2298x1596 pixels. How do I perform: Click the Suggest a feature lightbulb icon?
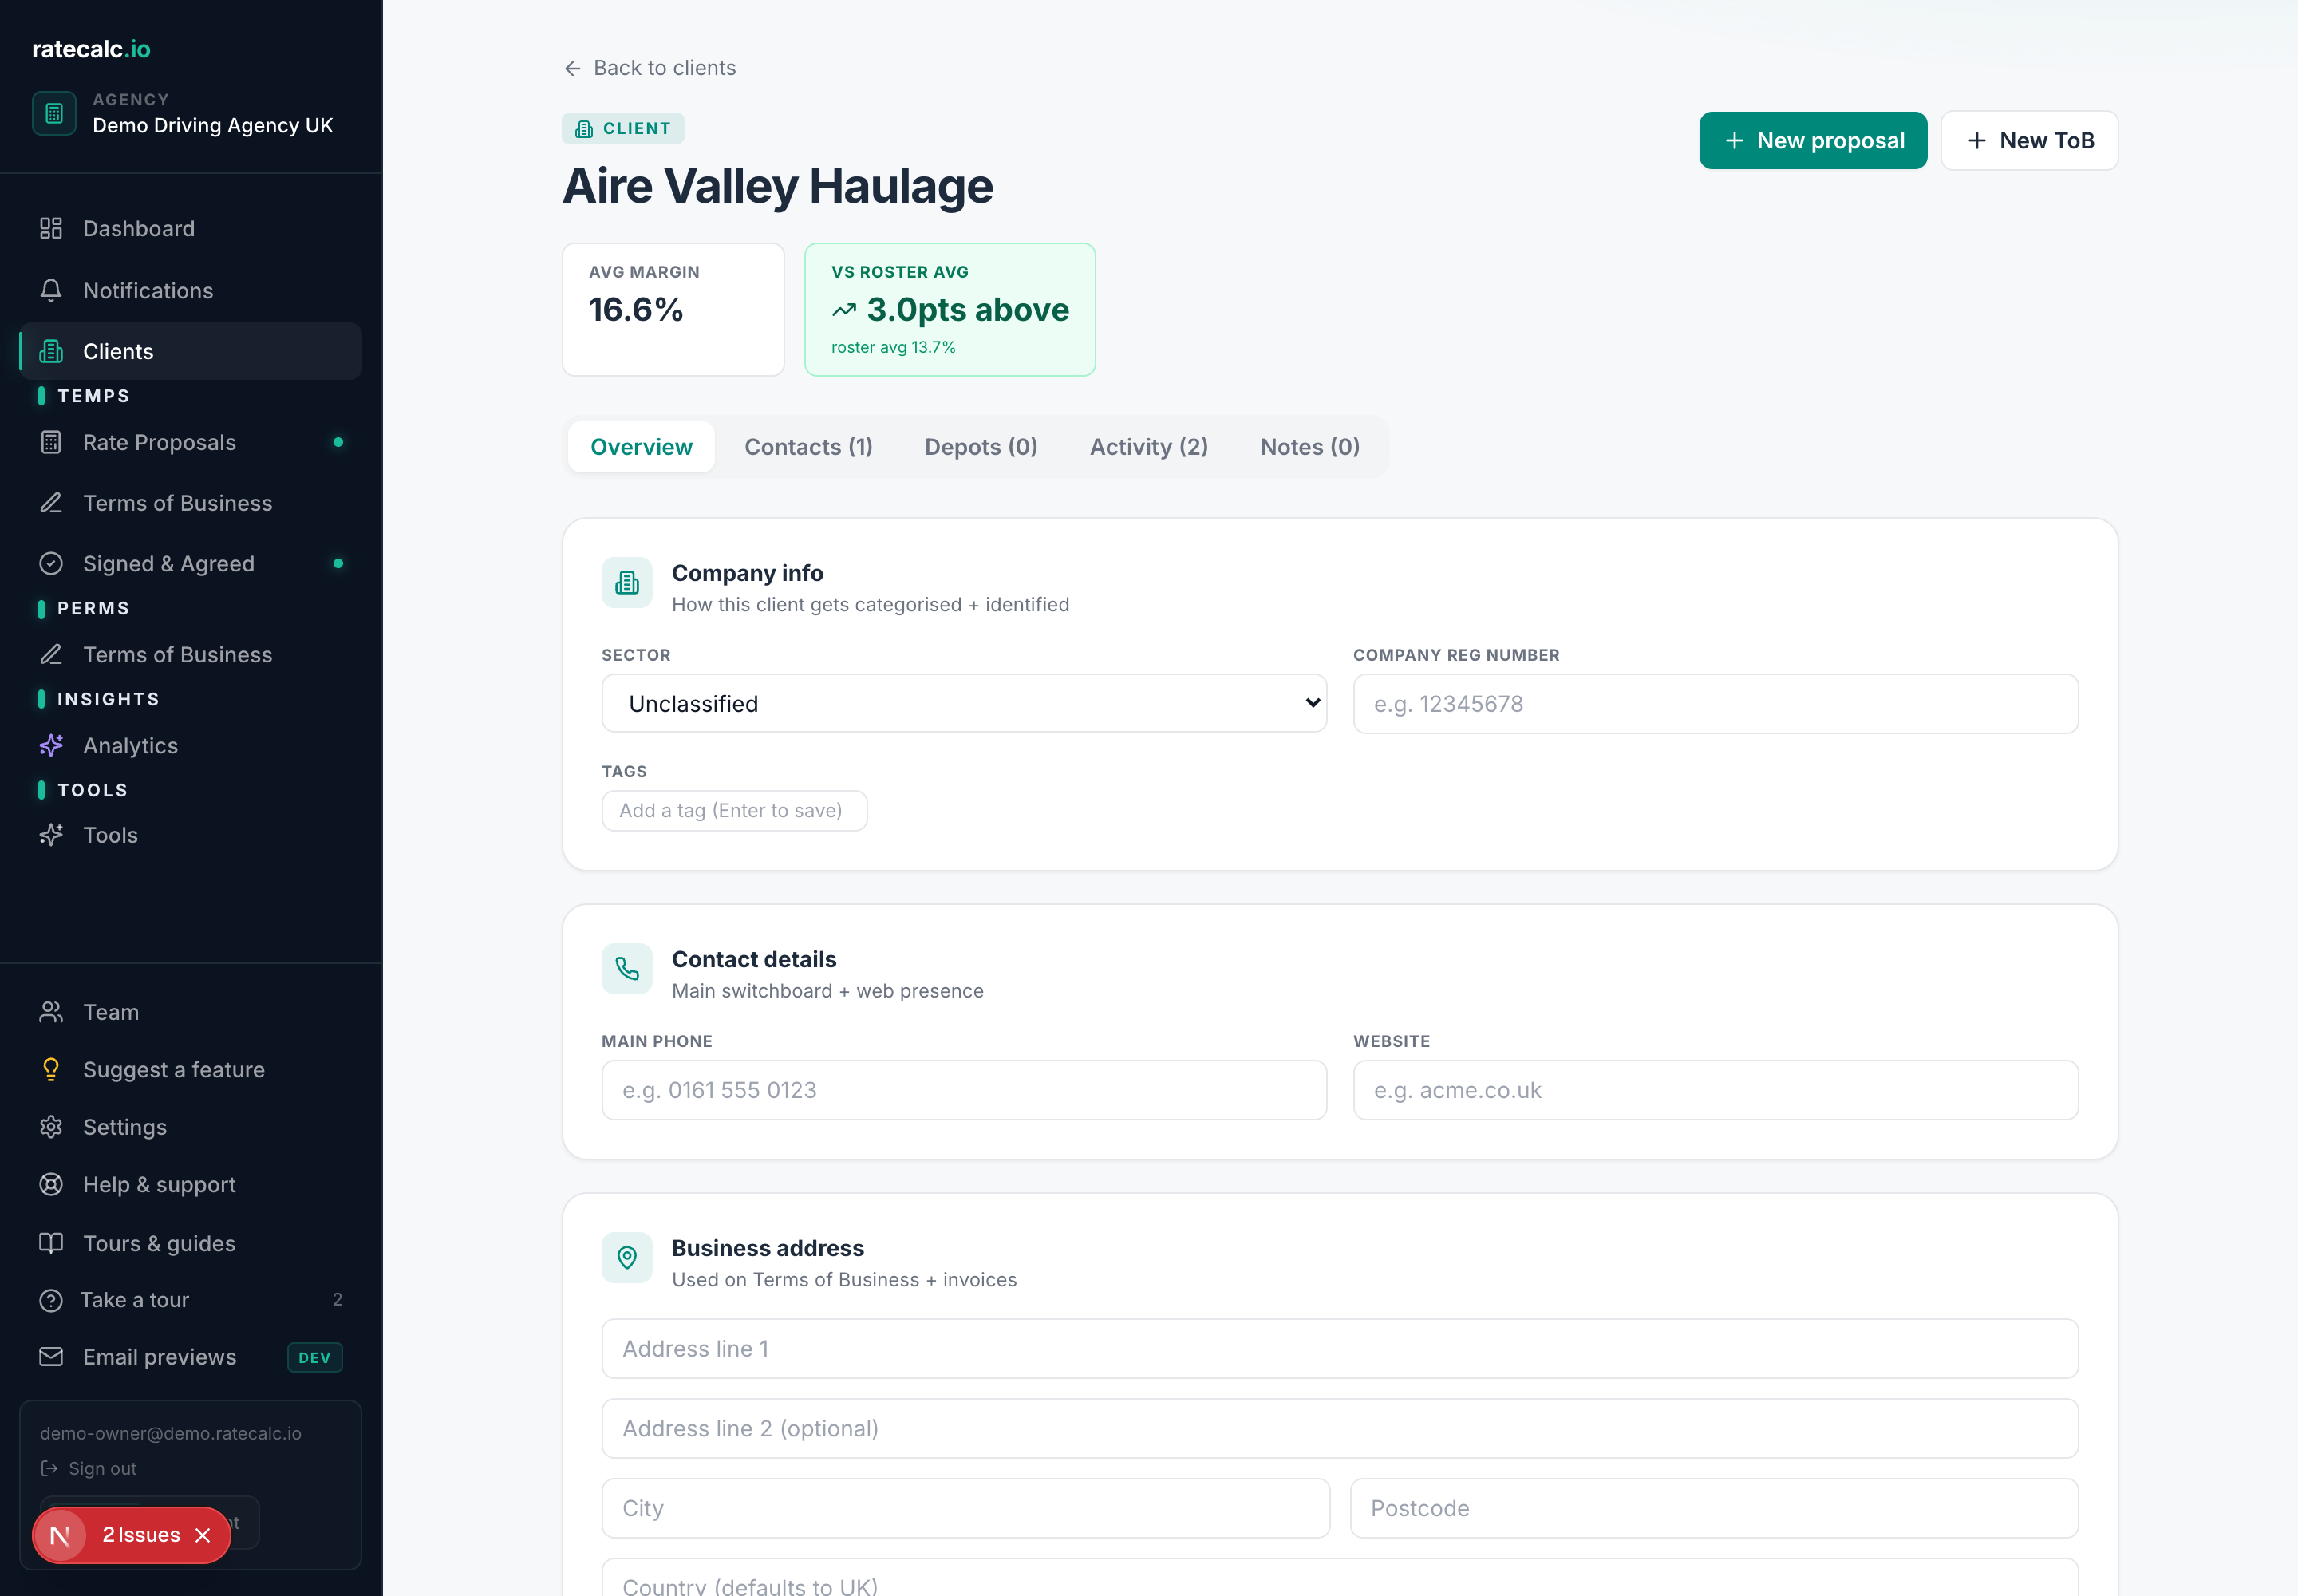[51, 1070]
